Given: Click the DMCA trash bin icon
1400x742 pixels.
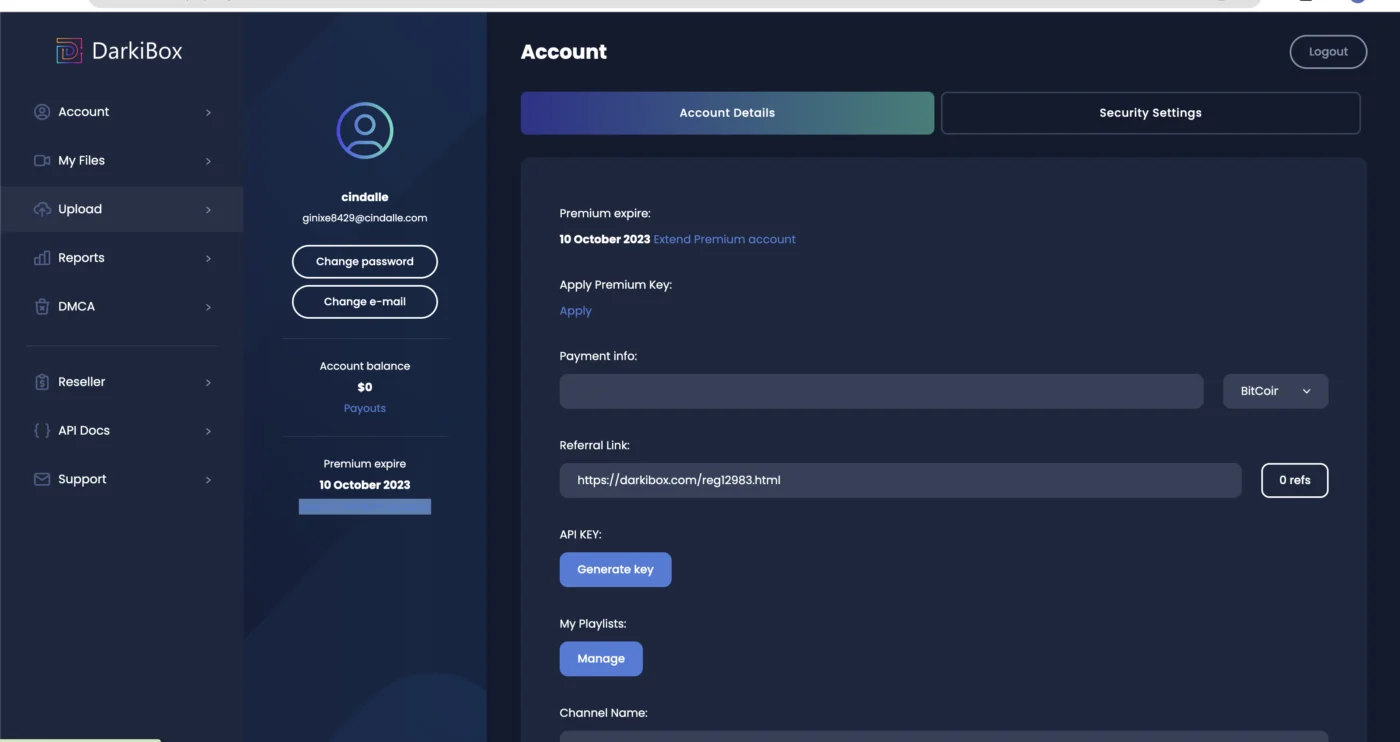Looking at the screenshot, I should 42,307.
